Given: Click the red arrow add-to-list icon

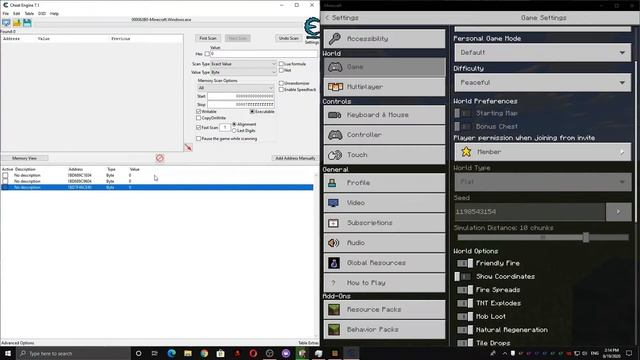Looking at the screenshot, I should click(x=188, y=147).
